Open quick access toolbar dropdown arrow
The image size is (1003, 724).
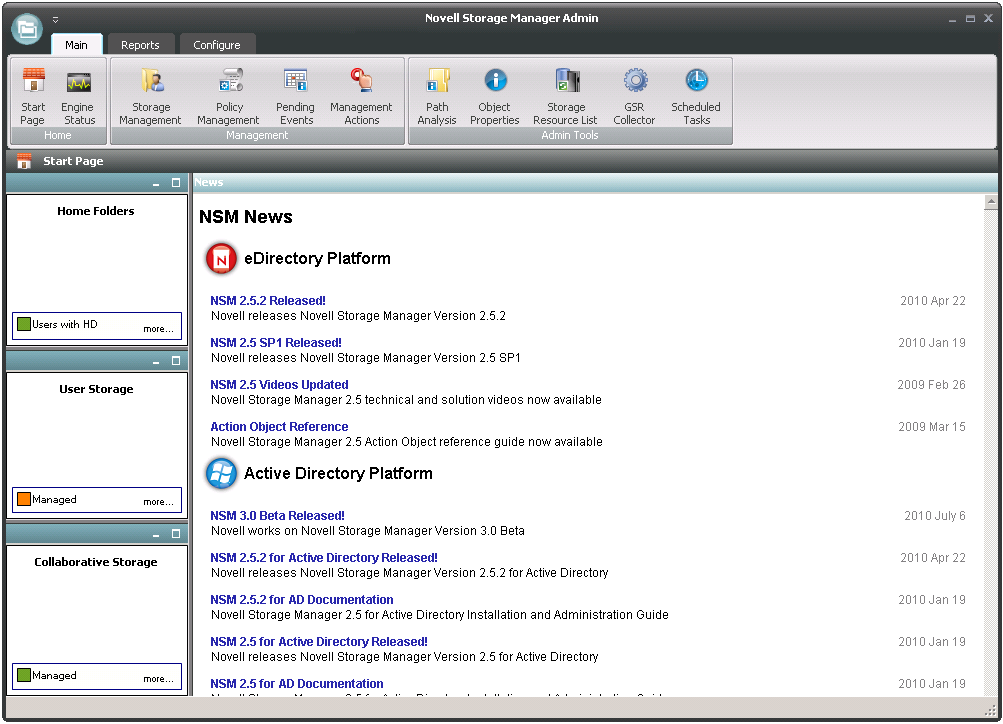coord(56,20)
